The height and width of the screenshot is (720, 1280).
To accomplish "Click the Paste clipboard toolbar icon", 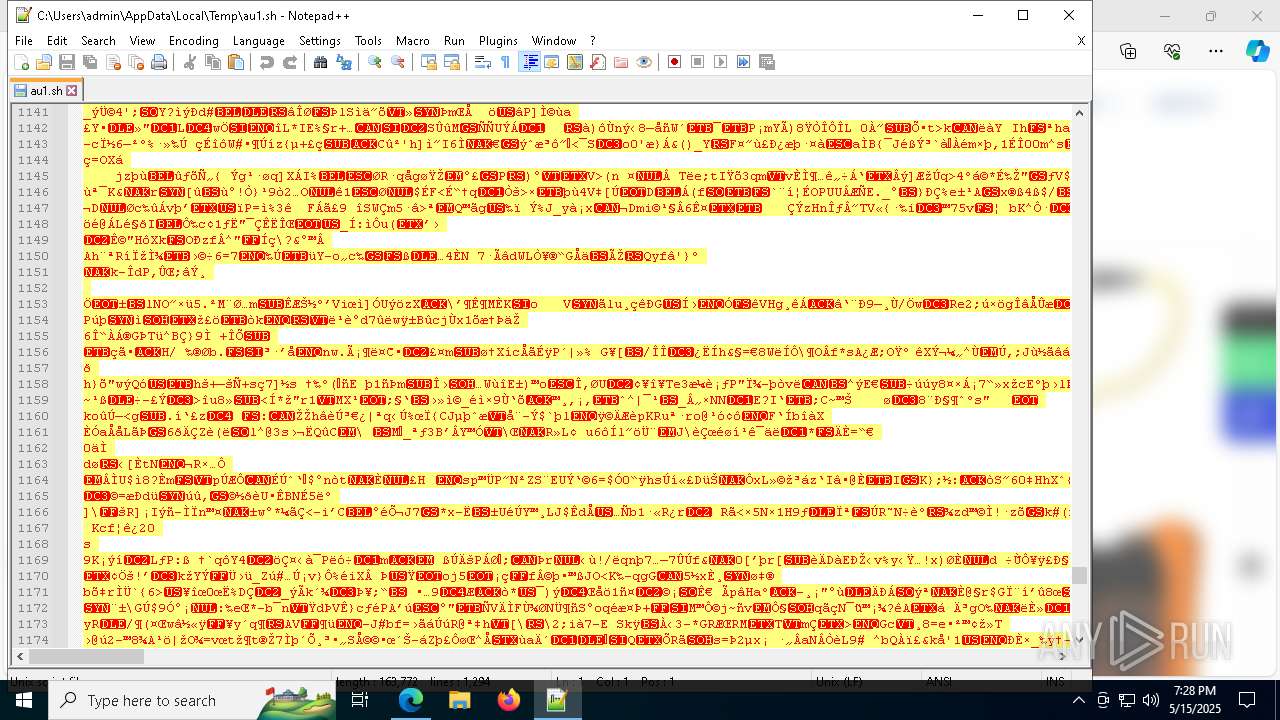I will tap(235, 62).
